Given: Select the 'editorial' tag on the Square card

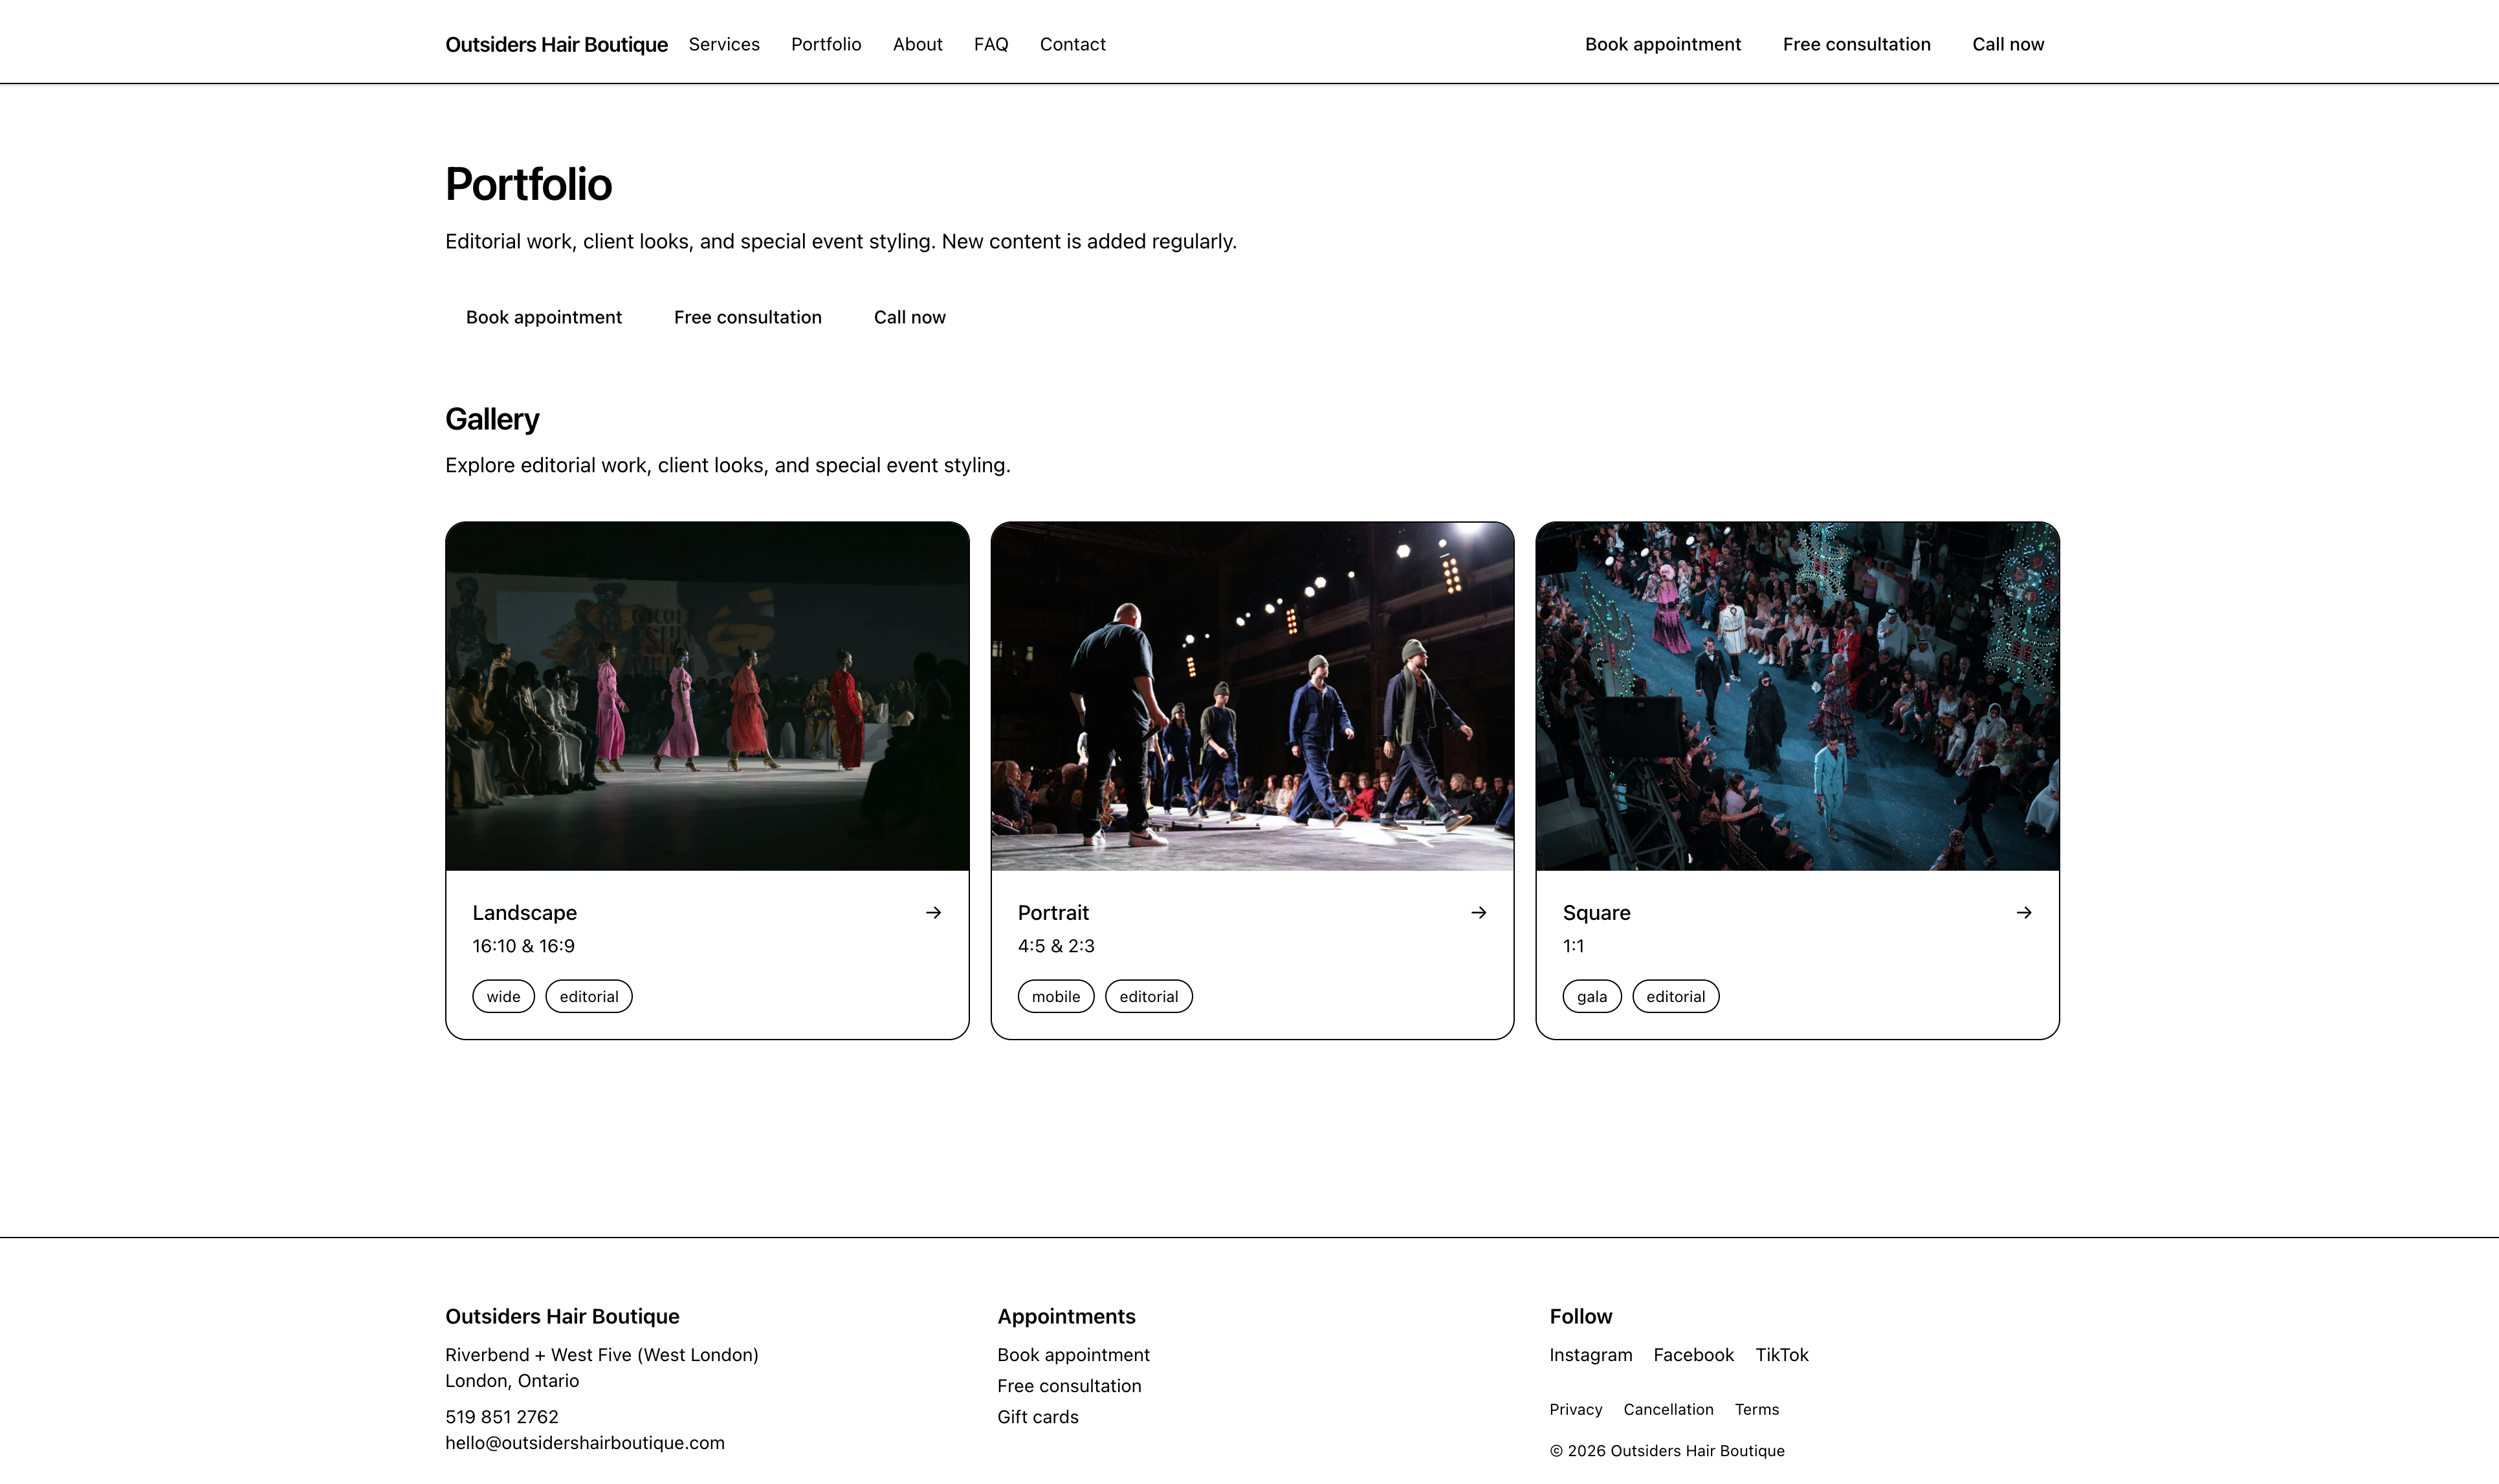Looking at the screenshot, I should (x=1675, y=996).
